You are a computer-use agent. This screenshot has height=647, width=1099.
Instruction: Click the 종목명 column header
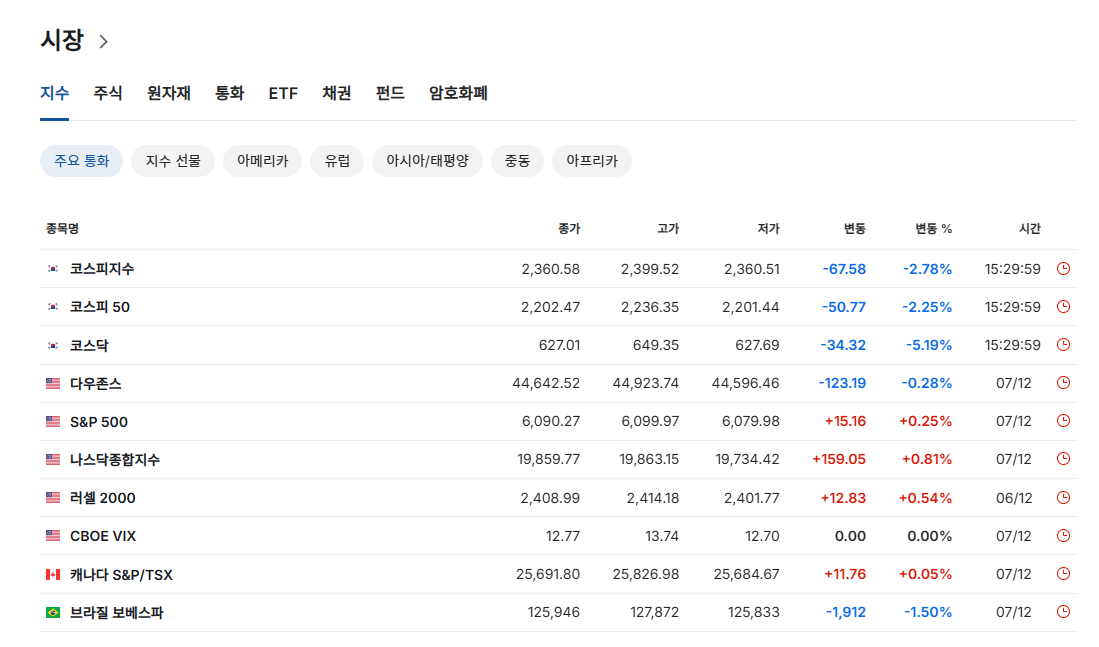(62, 229)
